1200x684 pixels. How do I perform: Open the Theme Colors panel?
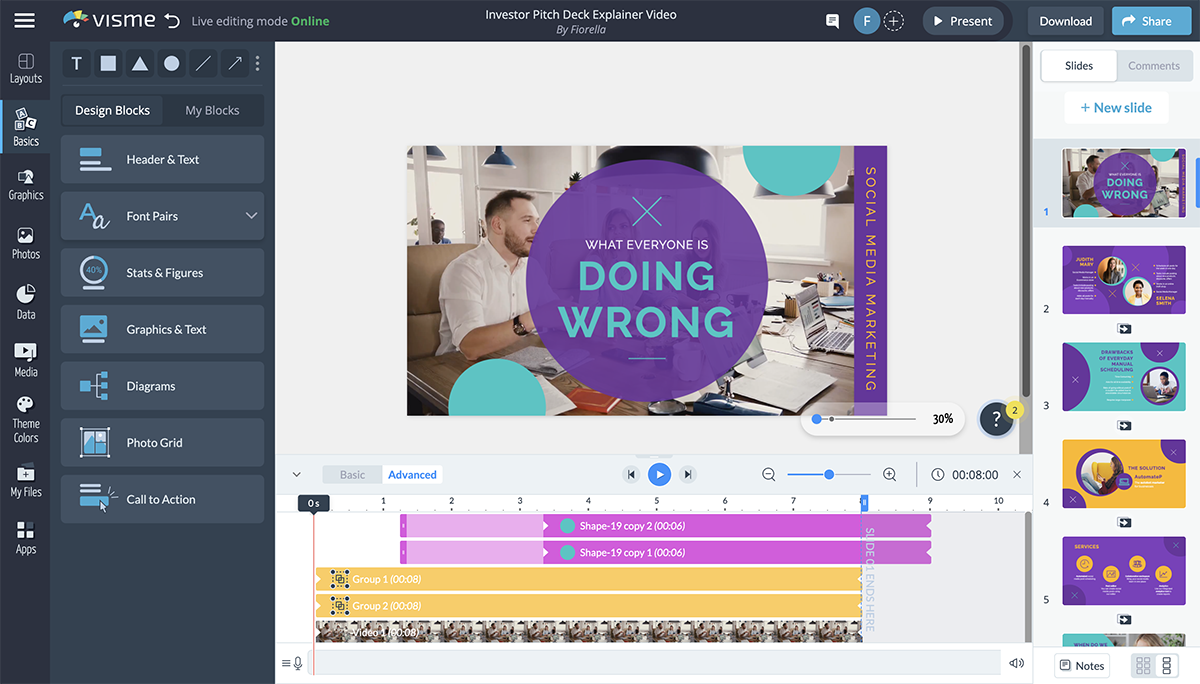click(x=25, y=419)
